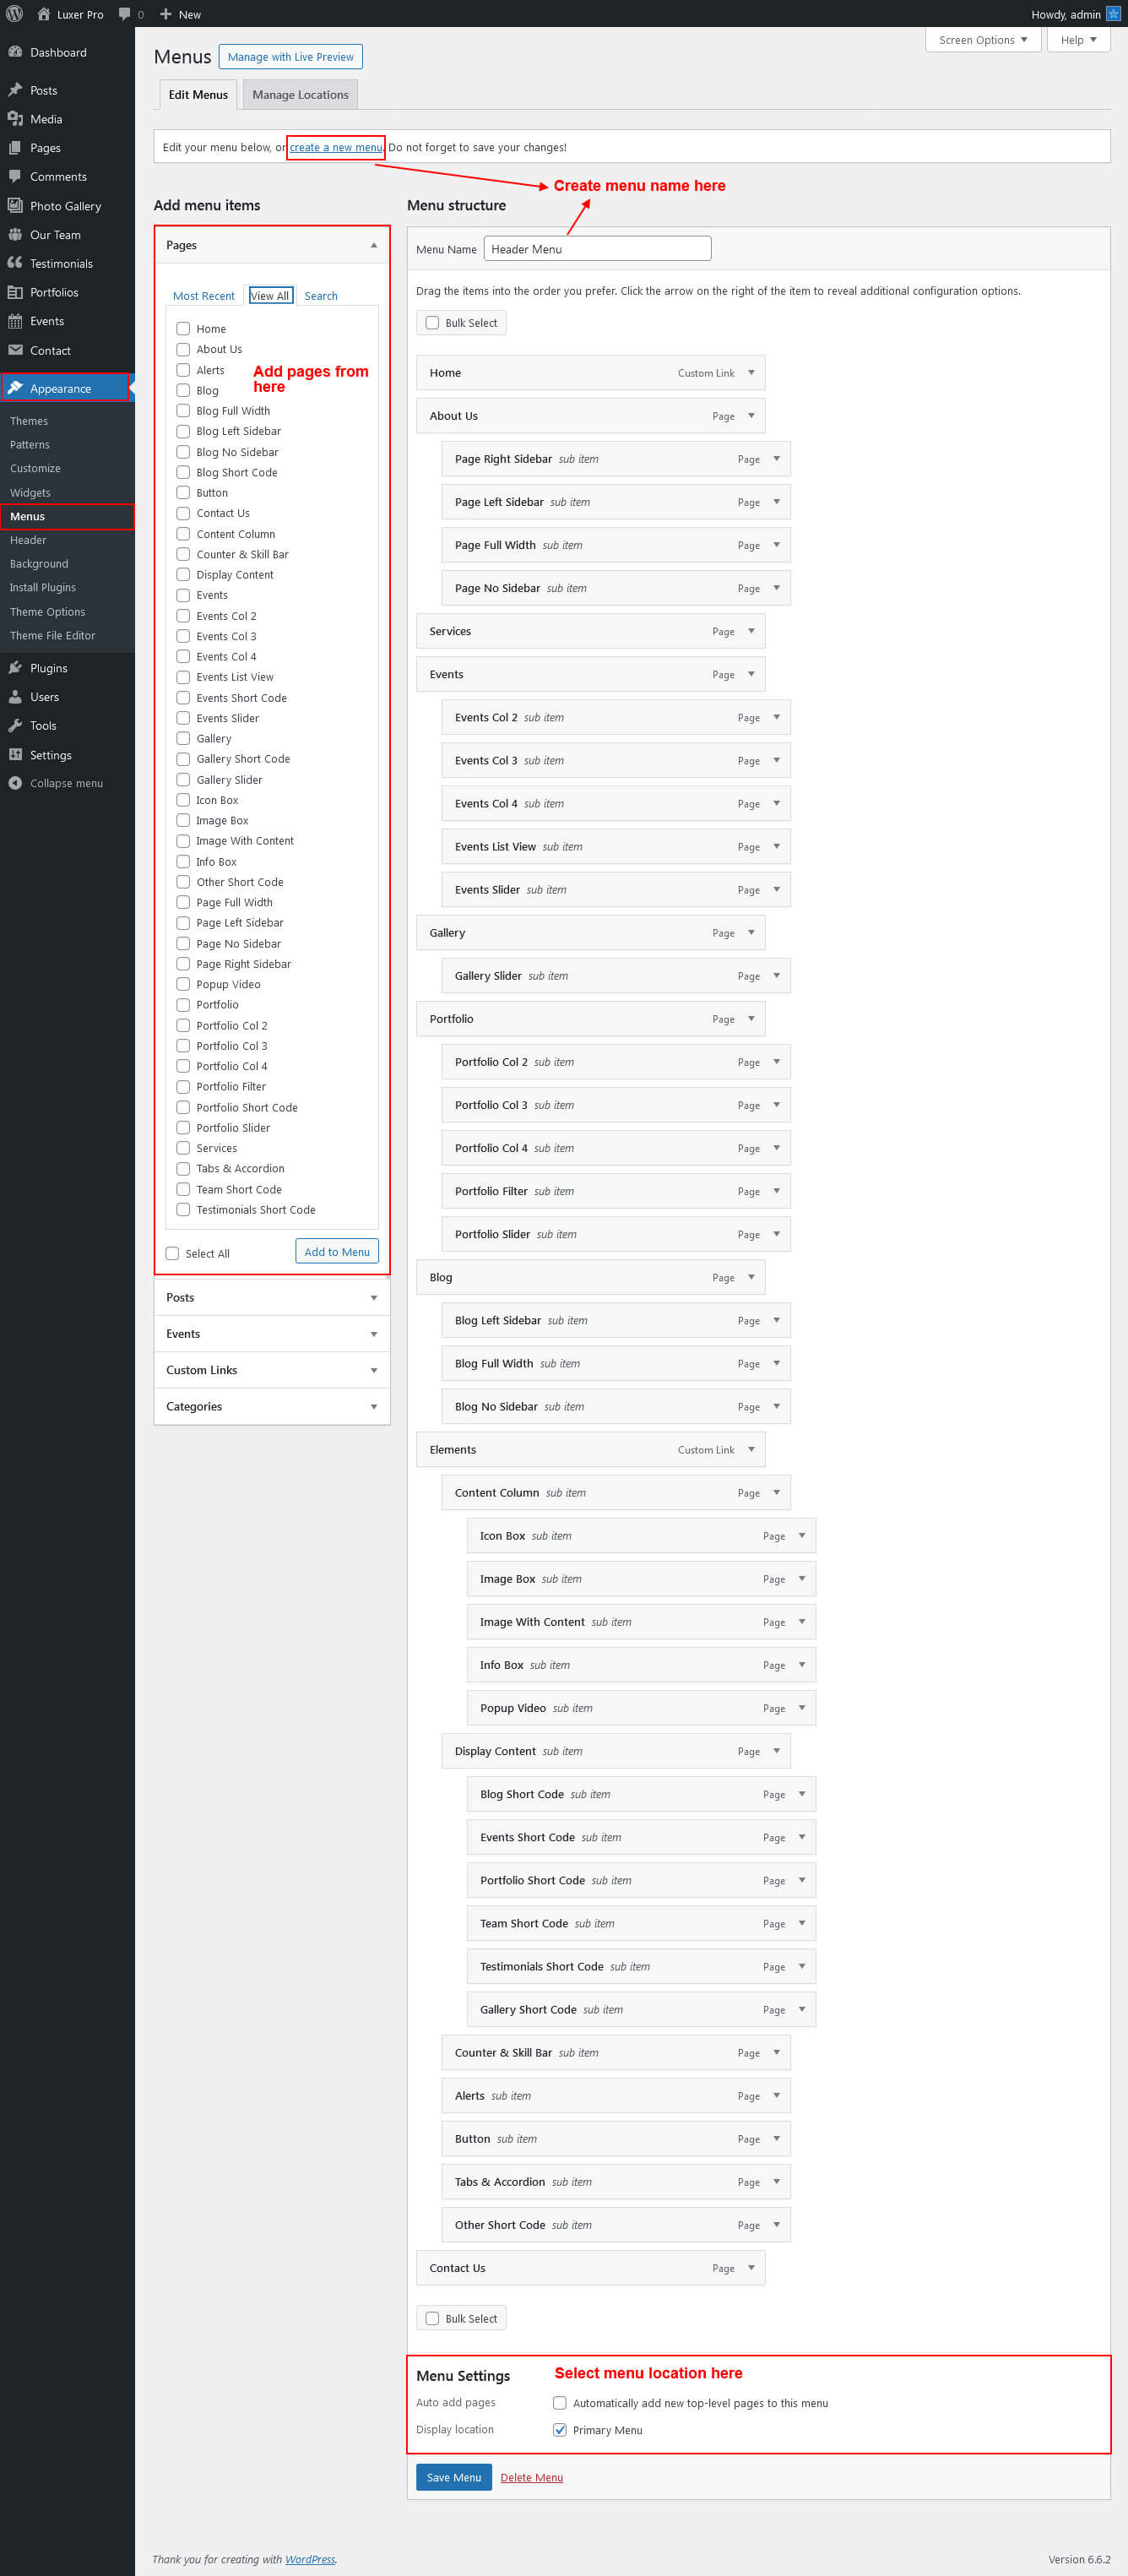The image size is (1128, 2576).
Task: Select the Portfolio Filter menu item bar
Action: click(x=616, y=1191)
